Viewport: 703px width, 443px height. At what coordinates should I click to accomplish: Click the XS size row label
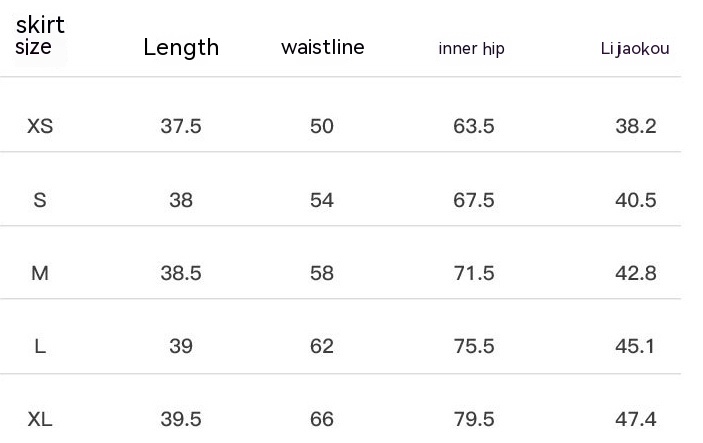(40, 126)
